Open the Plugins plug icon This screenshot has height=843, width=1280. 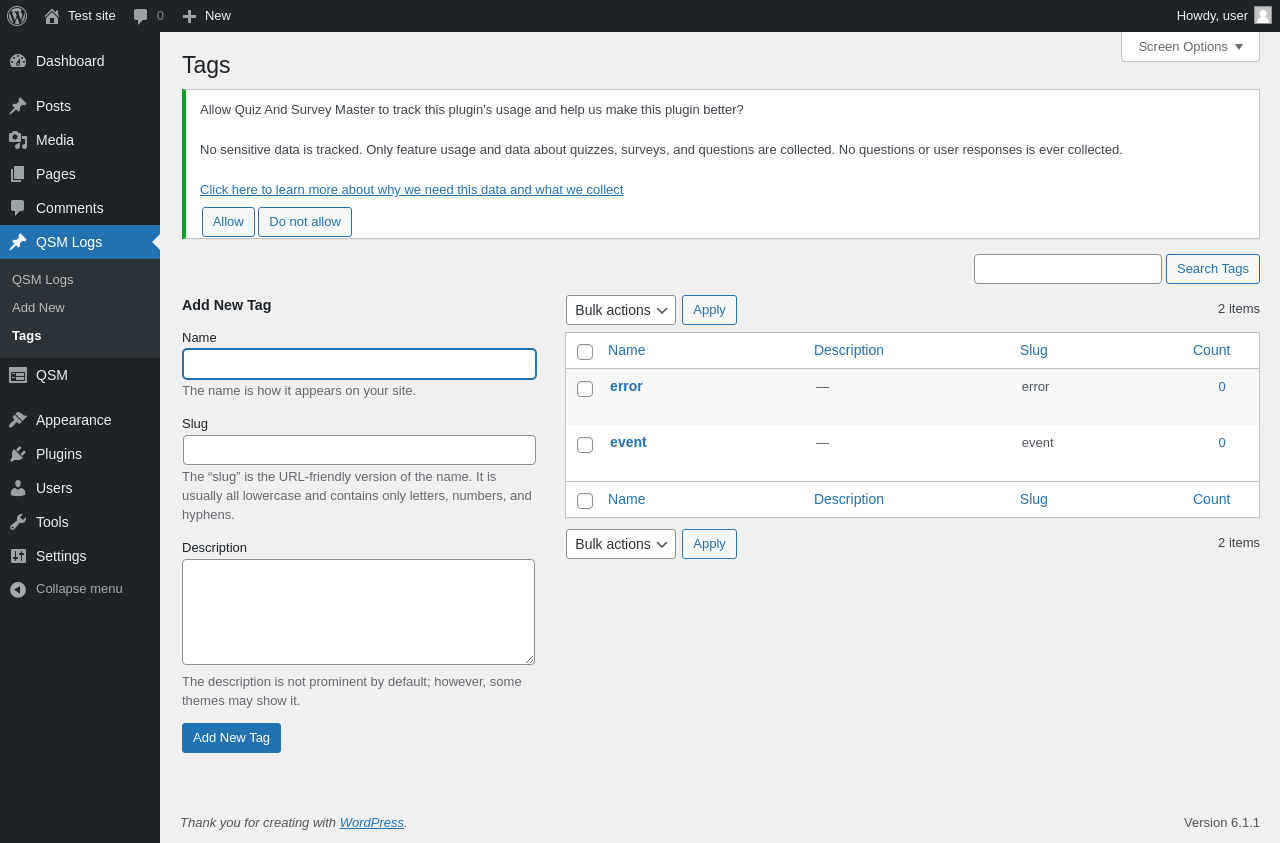tap(18, 454)
